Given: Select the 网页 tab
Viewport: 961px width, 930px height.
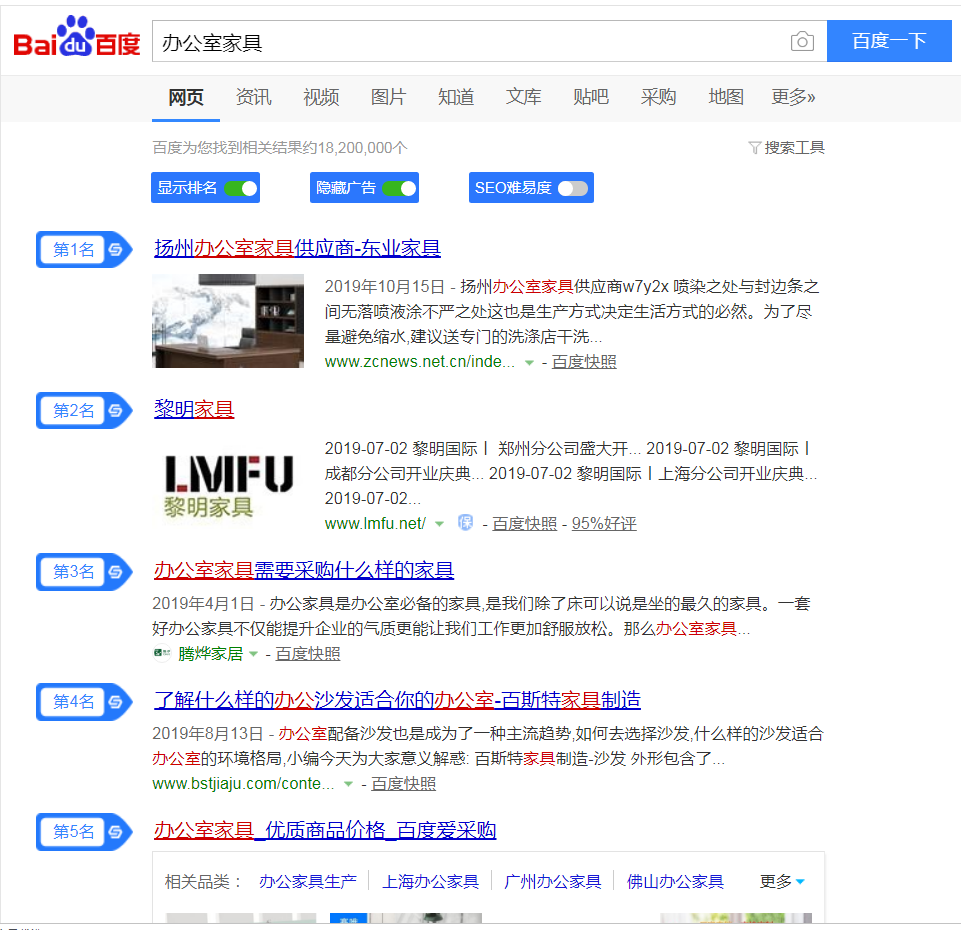Looking at the screenshot, I should point(186,97).
